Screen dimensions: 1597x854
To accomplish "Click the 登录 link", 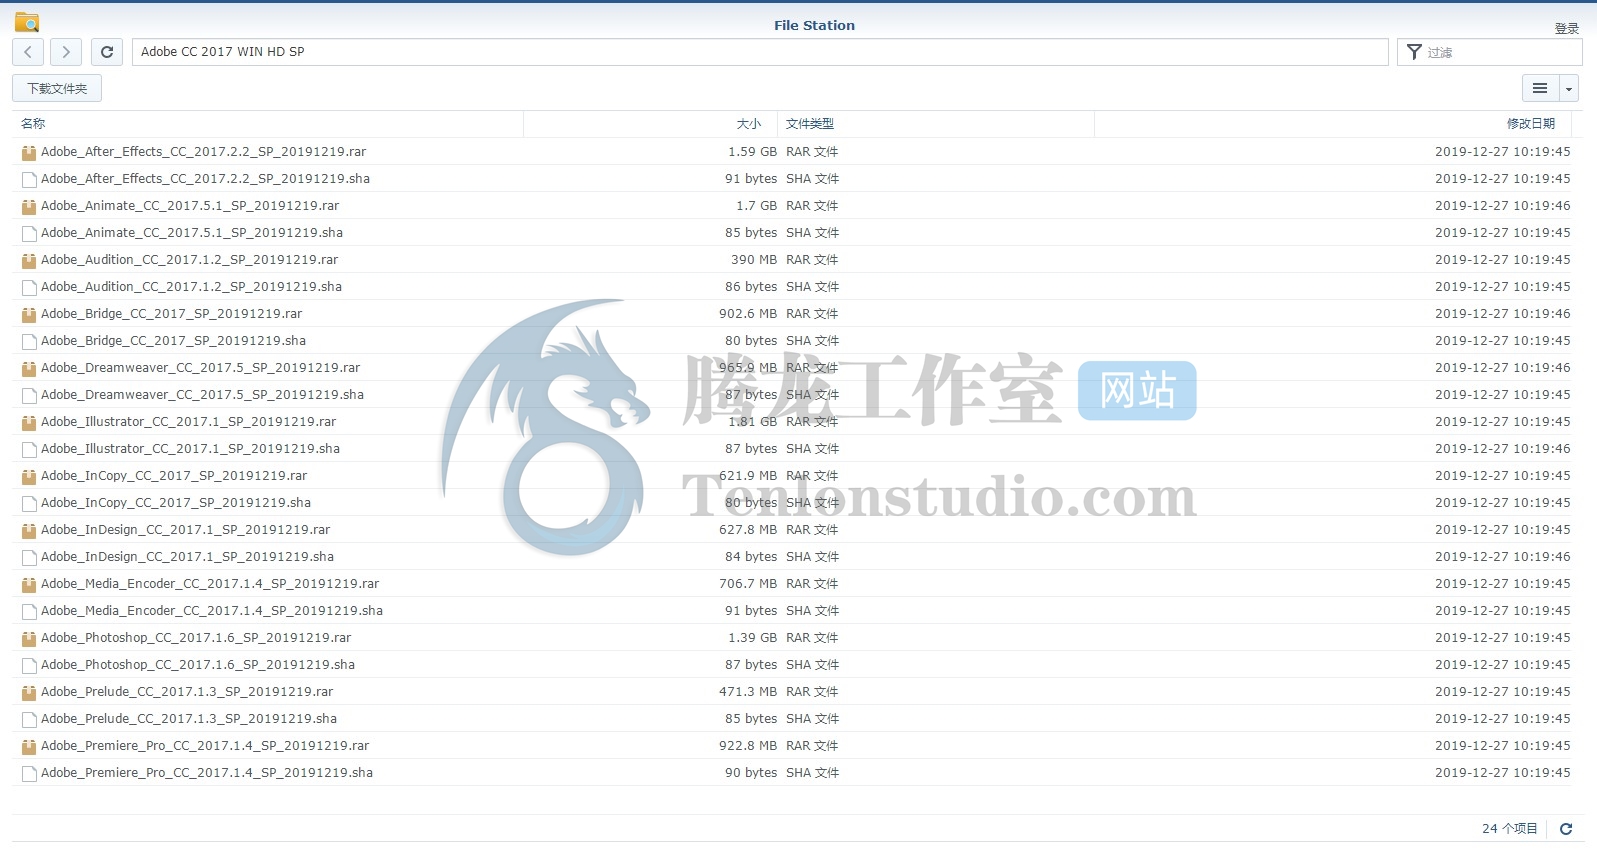I will click(1567, 28).
